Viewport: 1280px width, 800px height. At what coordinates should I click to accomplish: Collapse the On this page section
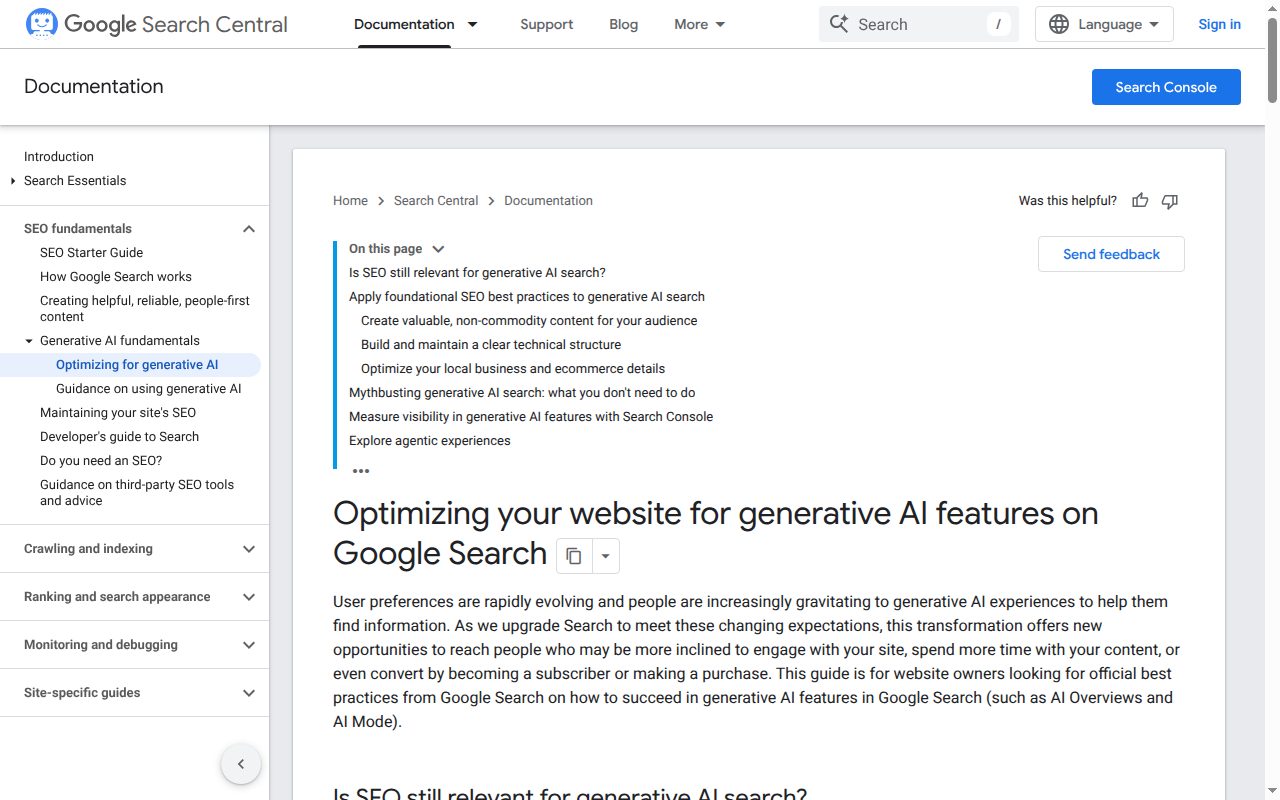(x=438, y=249)
